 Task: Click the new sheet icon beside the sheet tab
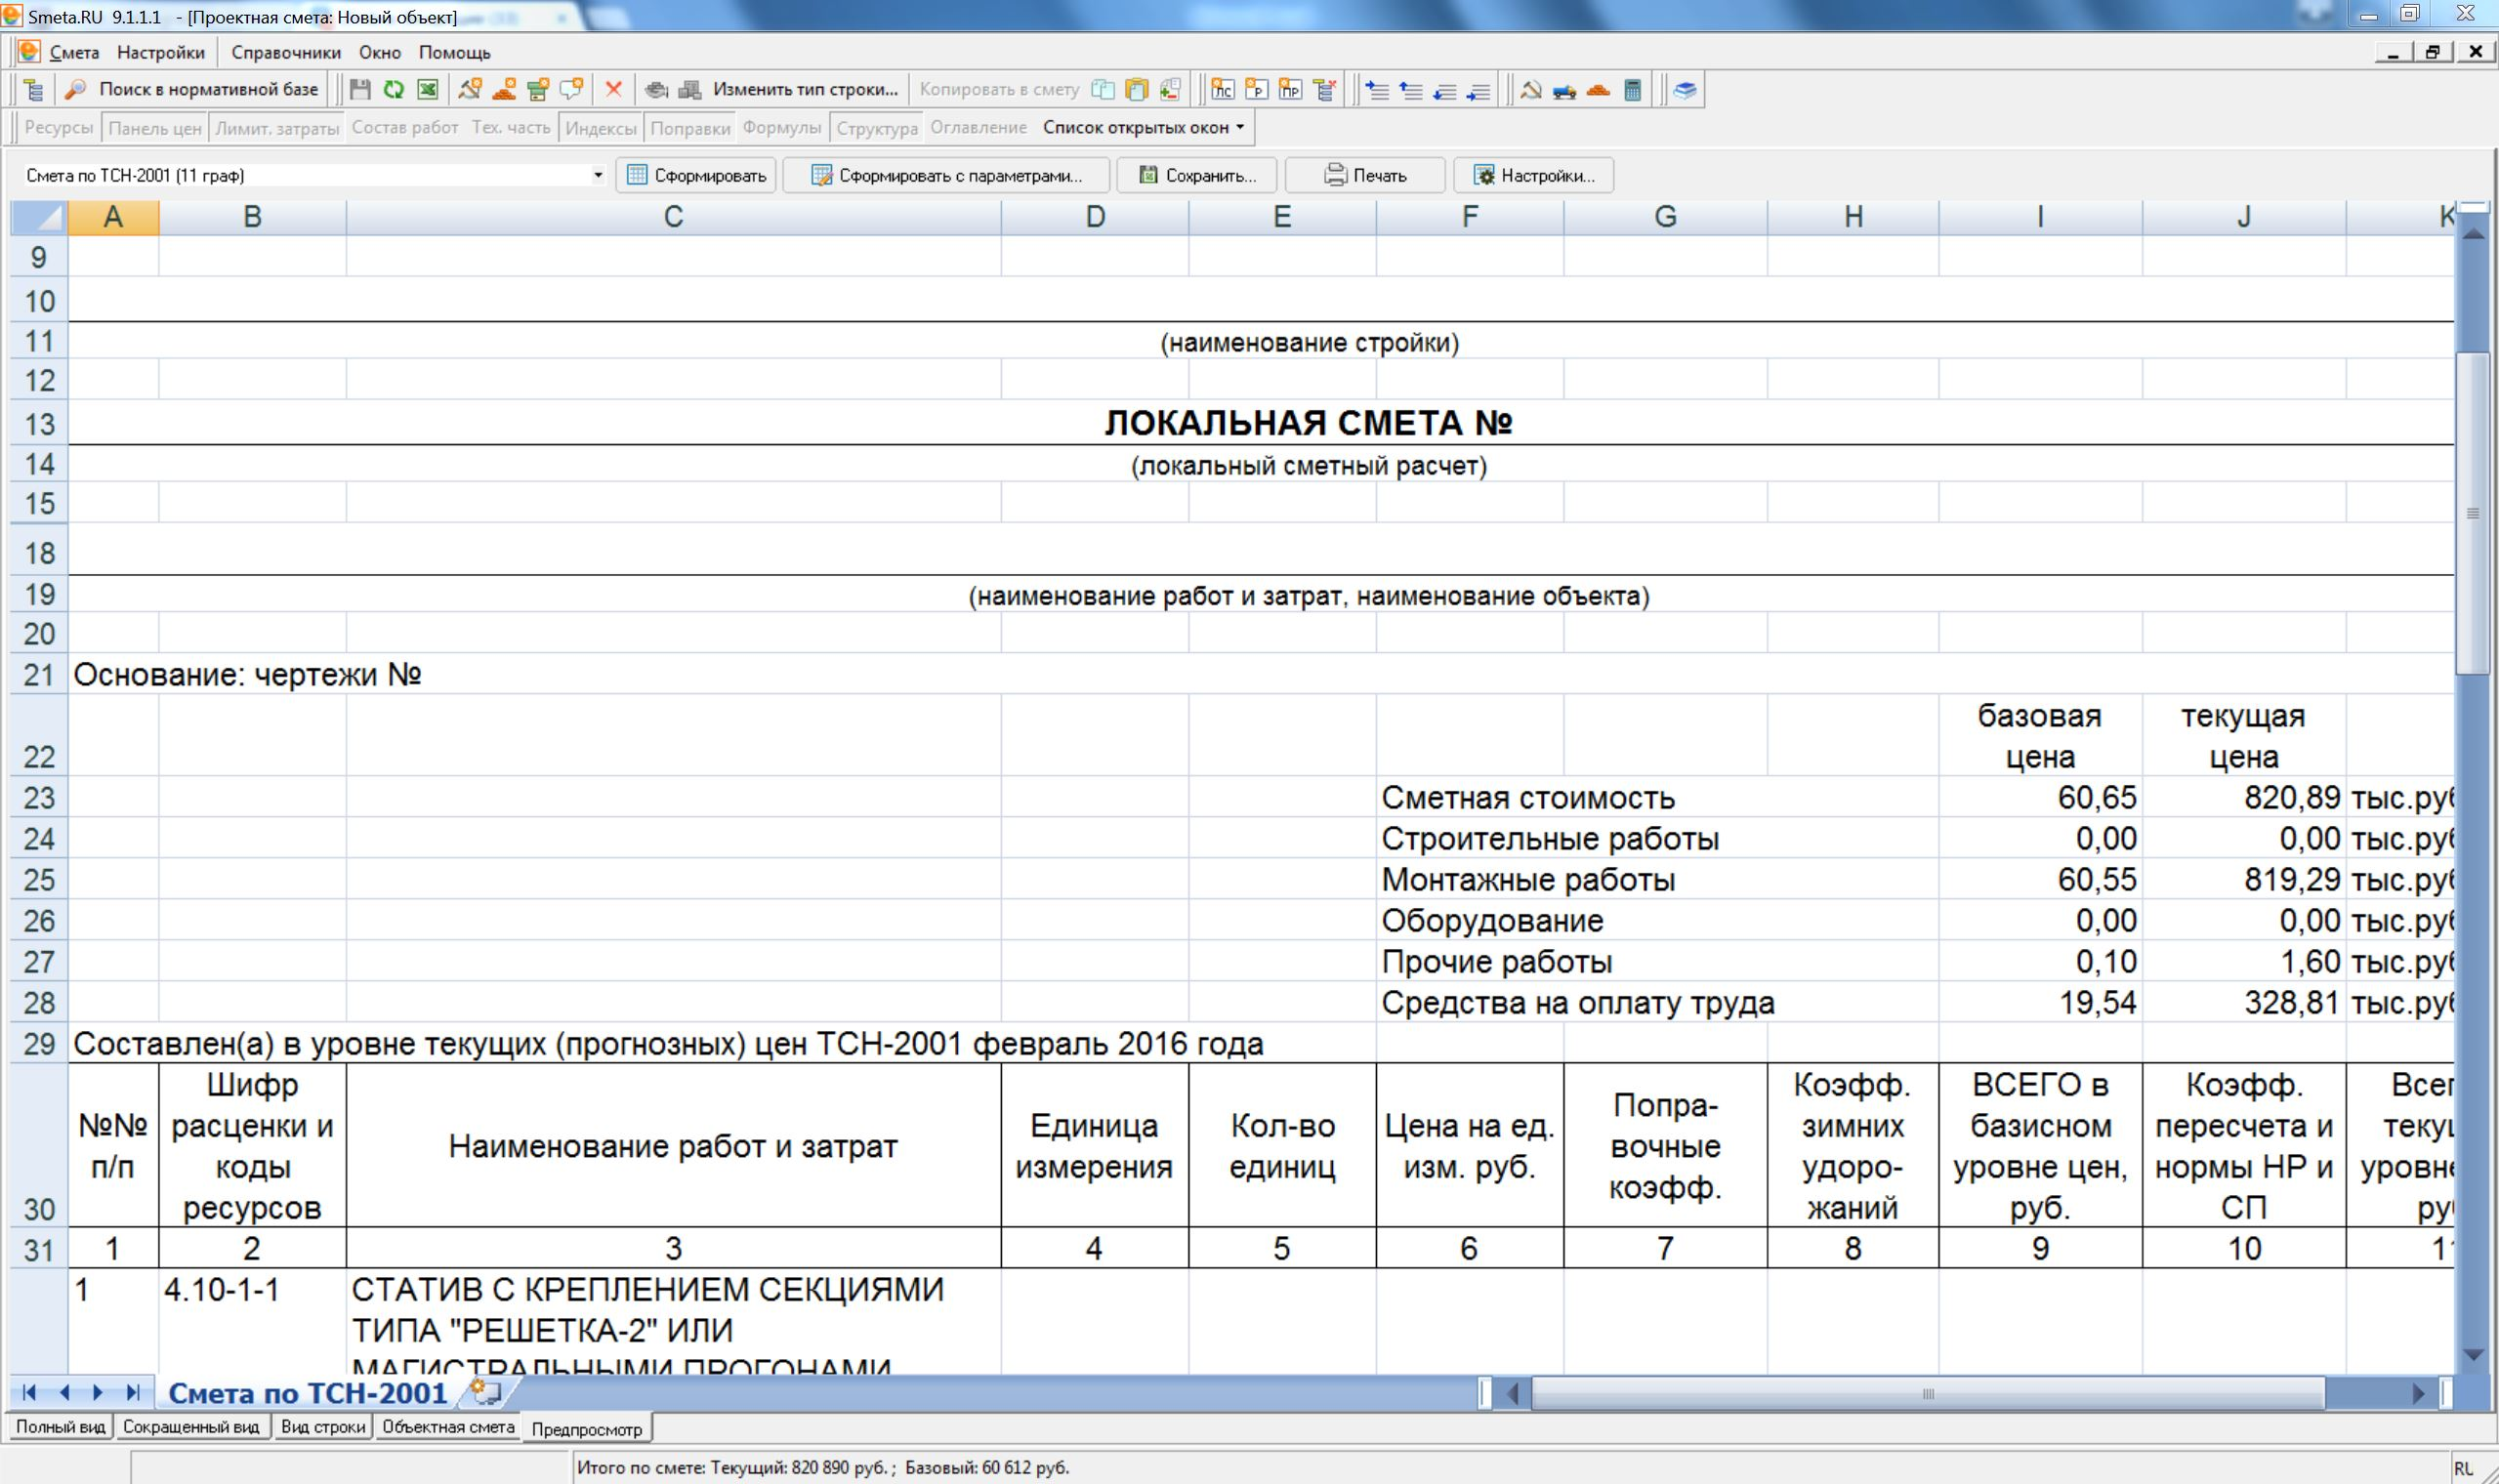coord(485,1392)
